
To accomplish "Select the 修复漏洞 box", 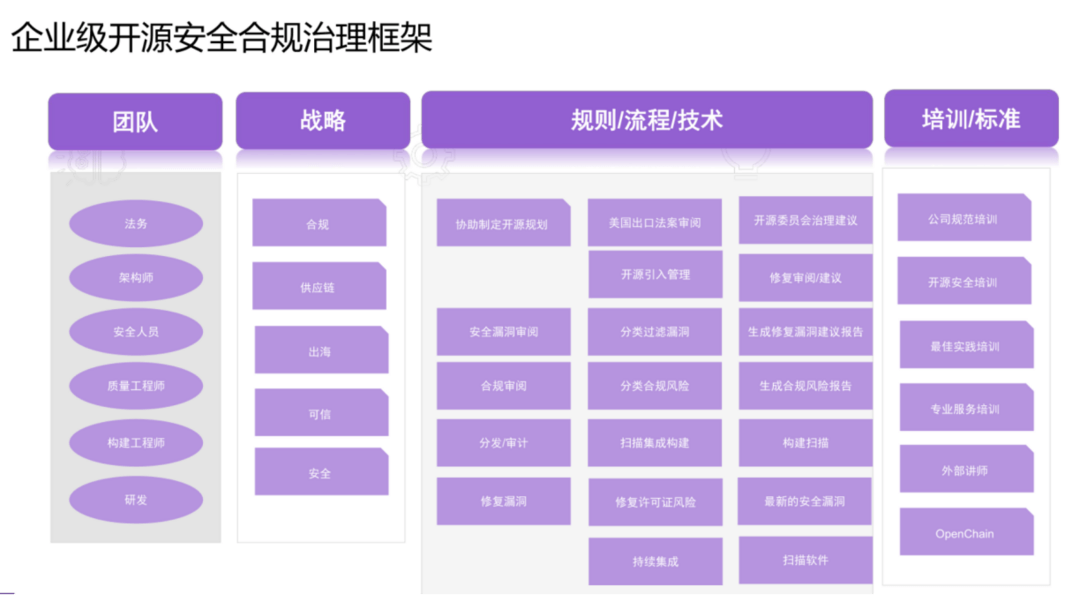I will tap(503, 501).
